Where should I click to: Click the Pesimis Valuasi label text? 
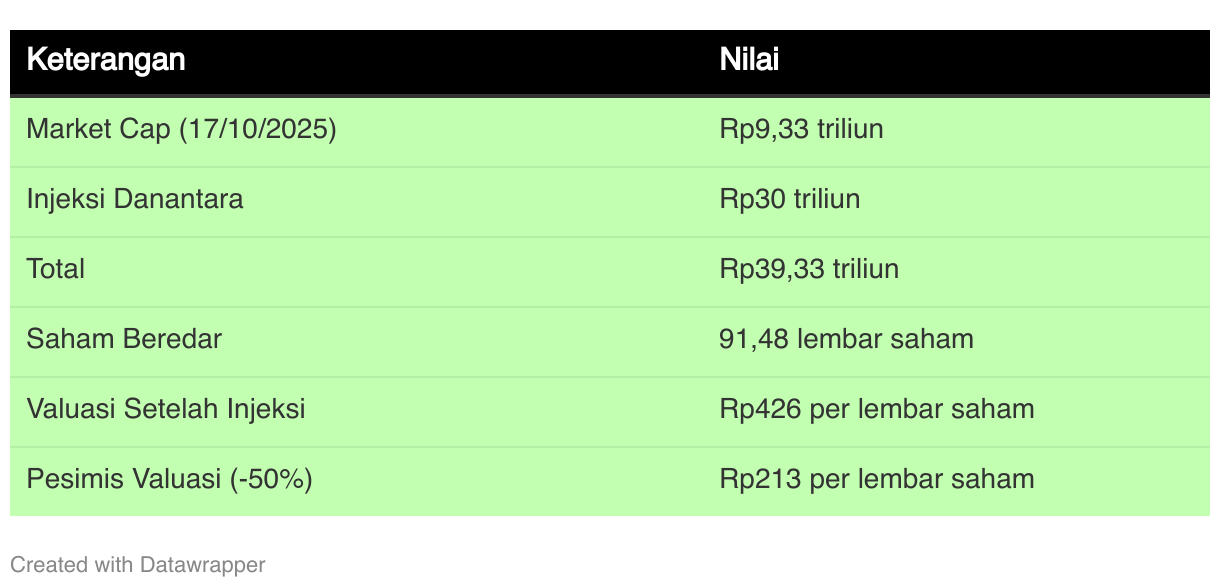(x=123, y=479)
